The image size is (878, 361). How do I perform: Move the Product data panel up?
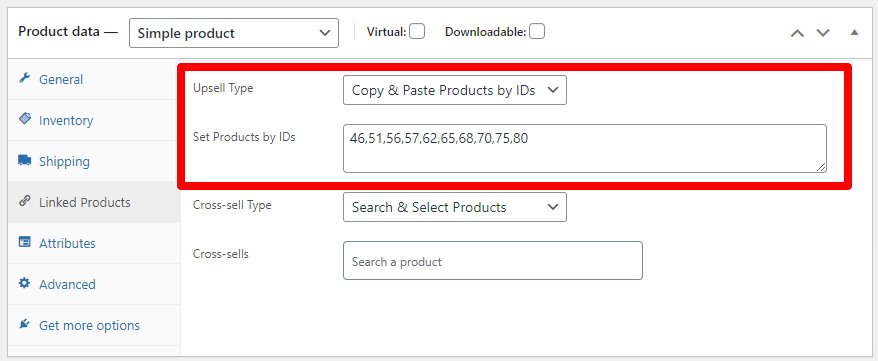point(797,33)
